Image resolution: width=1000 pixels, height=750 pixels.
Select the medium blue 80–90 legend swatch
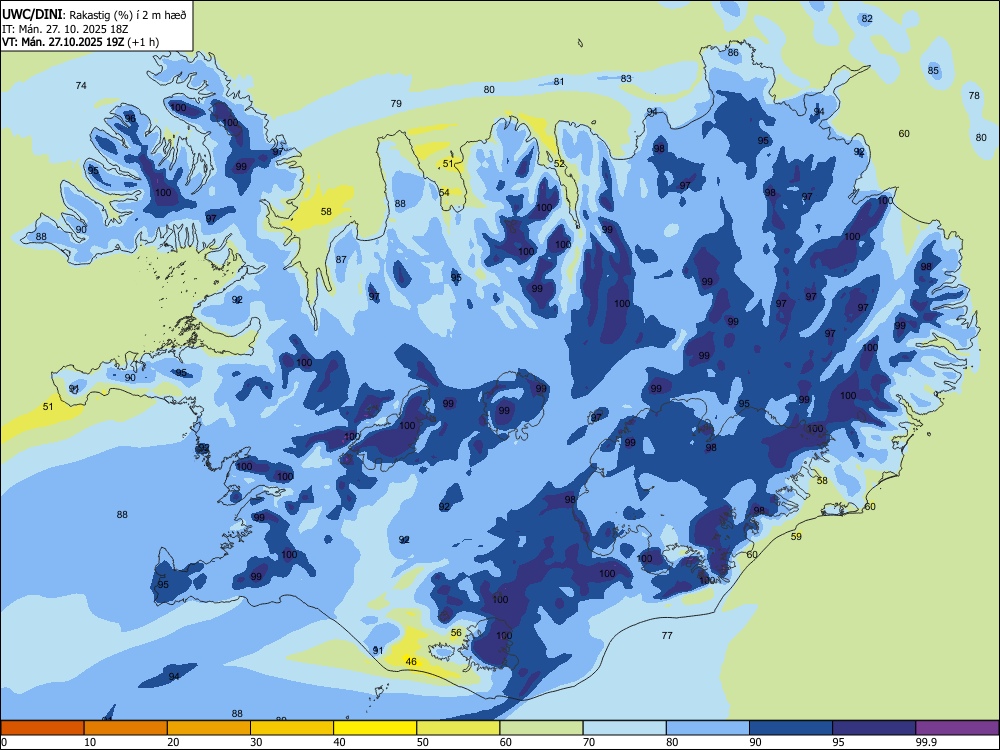click(708, 728)
